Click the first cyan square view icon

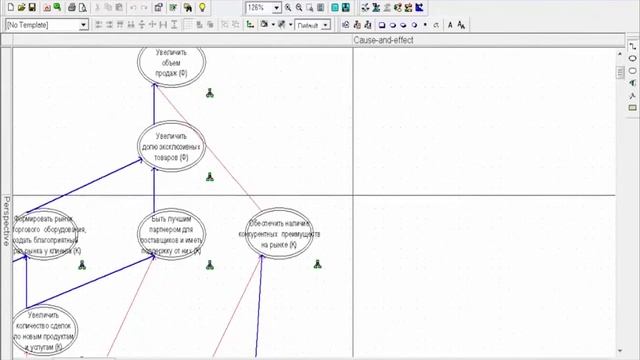[x=335, y=7]
